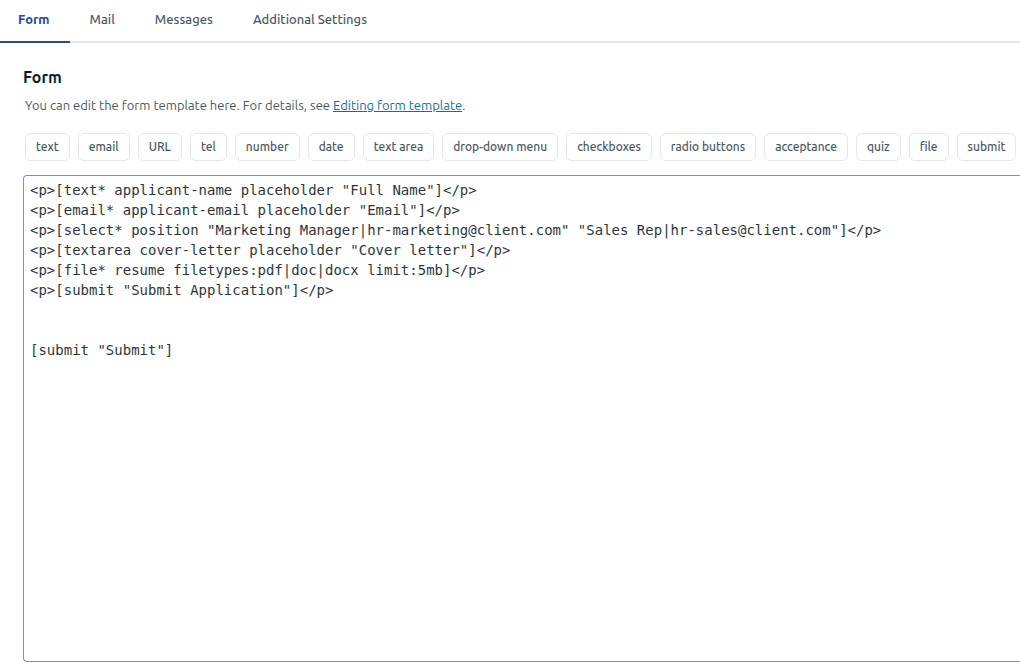
Task: Select the Form tab
Action: [34, 18]
